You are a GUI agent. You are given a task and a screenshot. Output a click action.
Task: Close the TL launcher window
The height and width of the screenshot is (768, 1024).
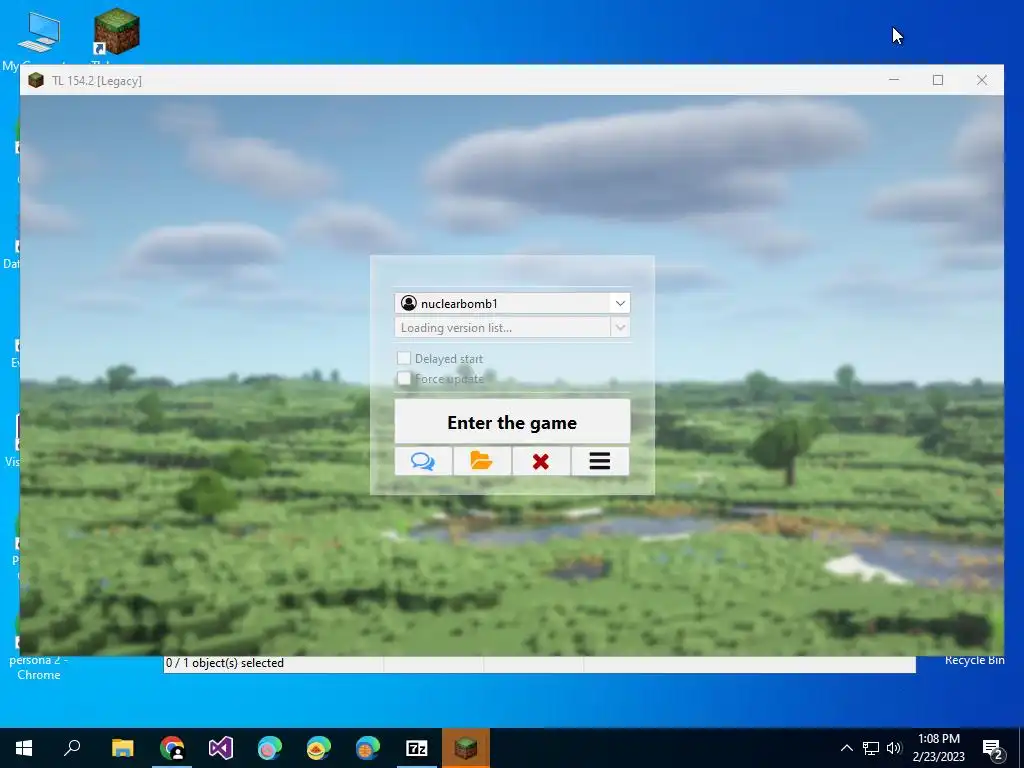coord(982,80)
